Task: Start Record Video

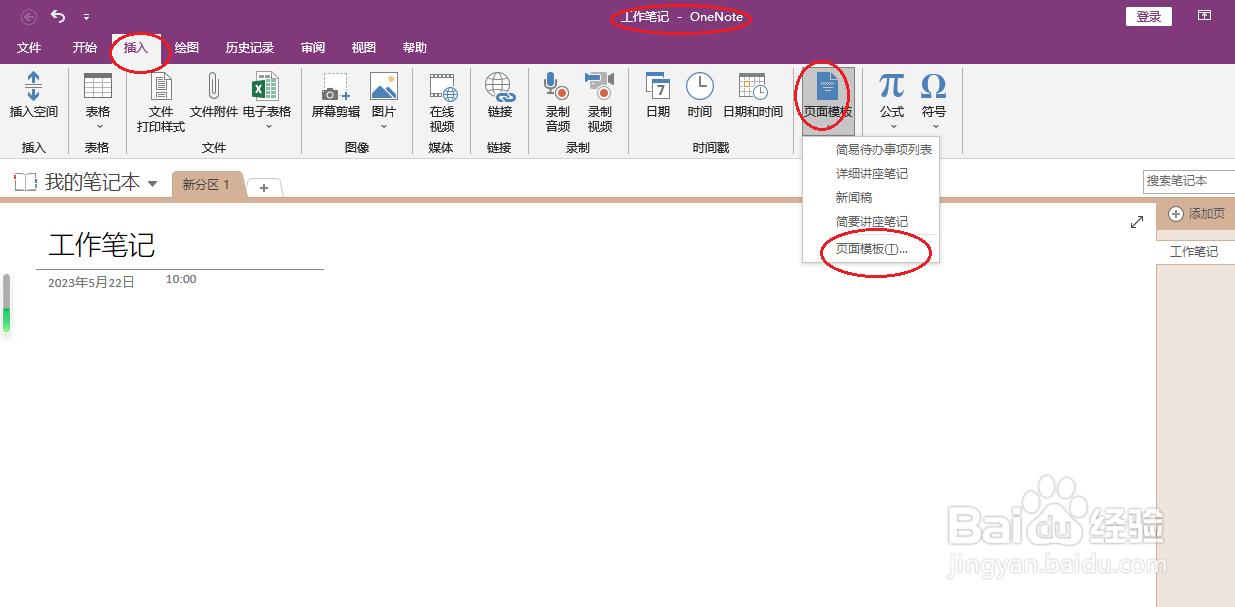Action: (x=599, y=87)
